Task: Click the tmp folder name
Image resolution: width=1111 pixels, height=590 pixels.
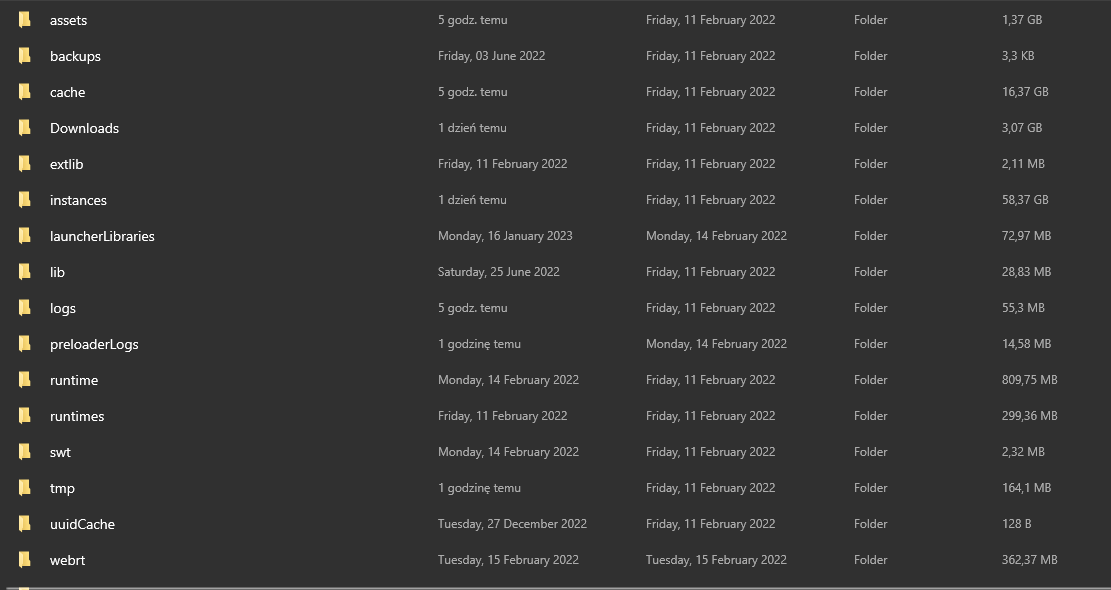Action: (62, 488)
